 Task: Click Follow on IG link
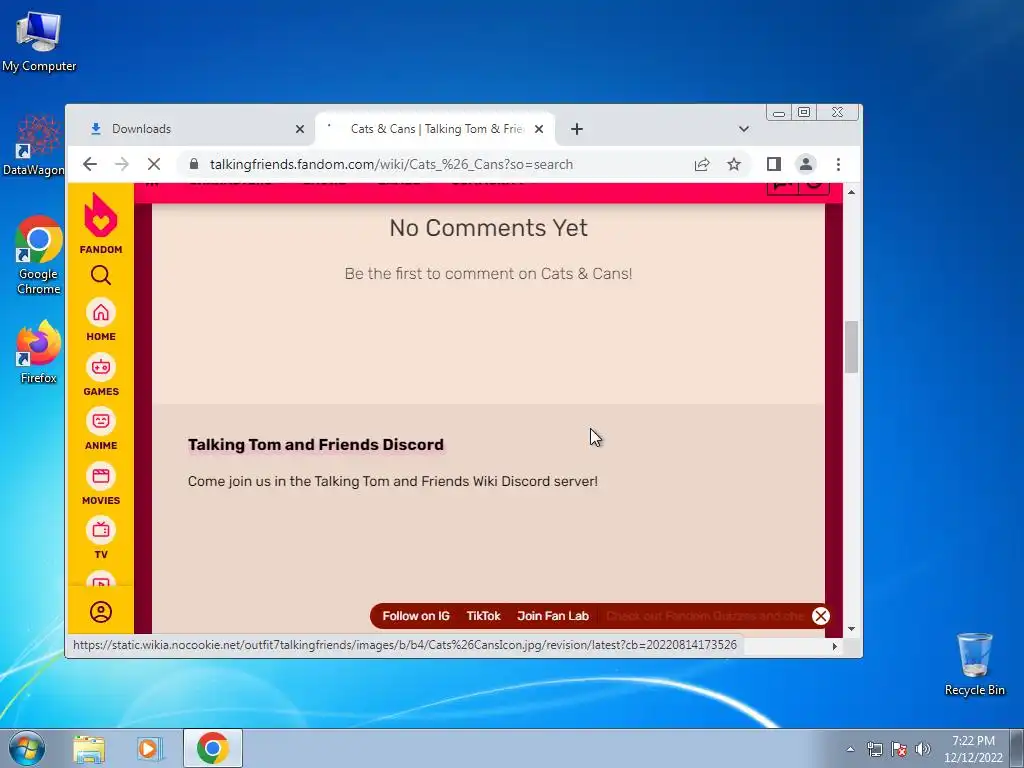(416, 616)
